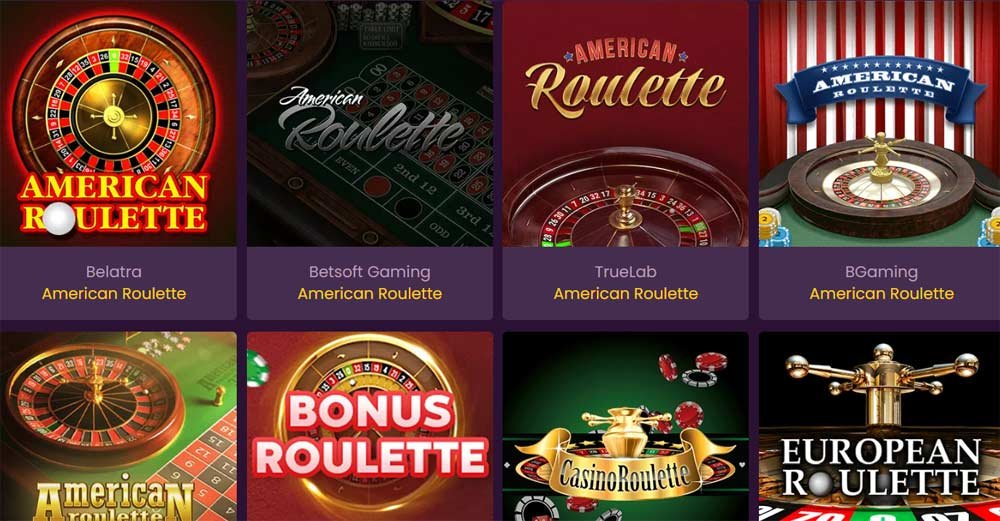The width and height of the screenshot is (1000, 521).
Task: Click American Roulette link under Betsoft Gaming
Action: coord(370,294)
